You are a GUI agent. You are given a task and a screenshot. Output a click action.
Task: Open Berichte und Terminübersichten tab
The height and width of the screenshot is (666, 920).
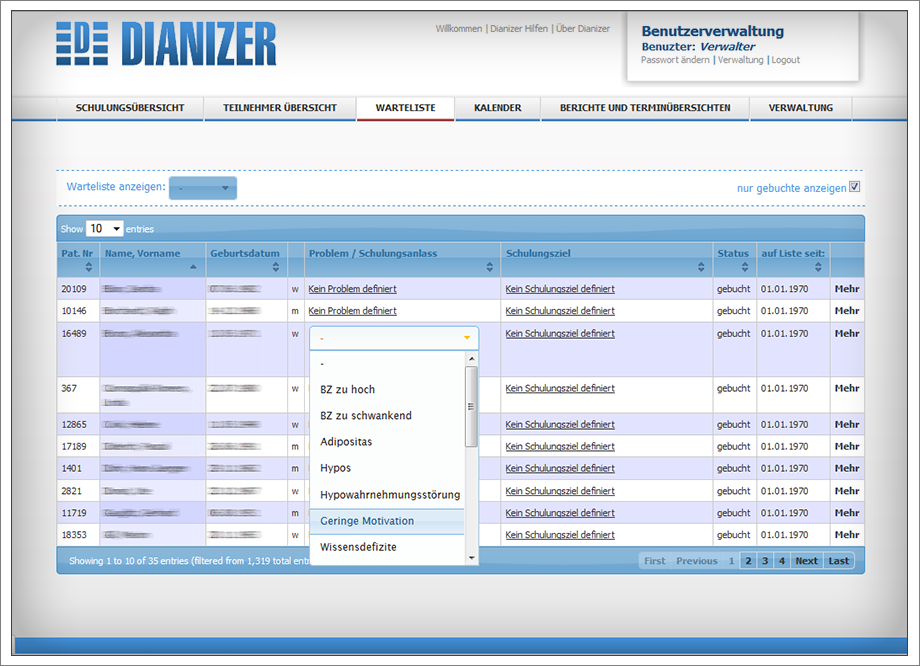(645, 108)
